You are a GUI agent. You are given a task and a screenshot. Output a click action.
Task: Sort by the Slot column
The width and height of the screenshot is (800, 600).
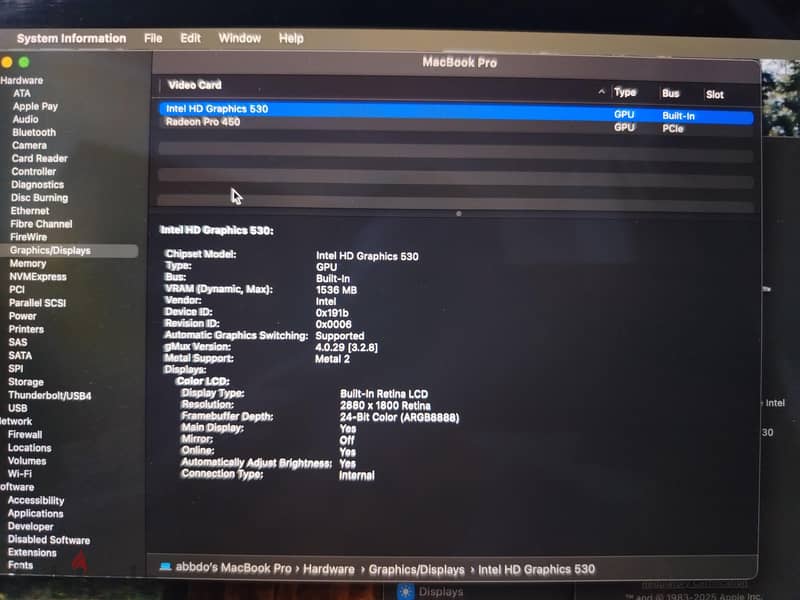pyautogui.click(x=714, y=94)
